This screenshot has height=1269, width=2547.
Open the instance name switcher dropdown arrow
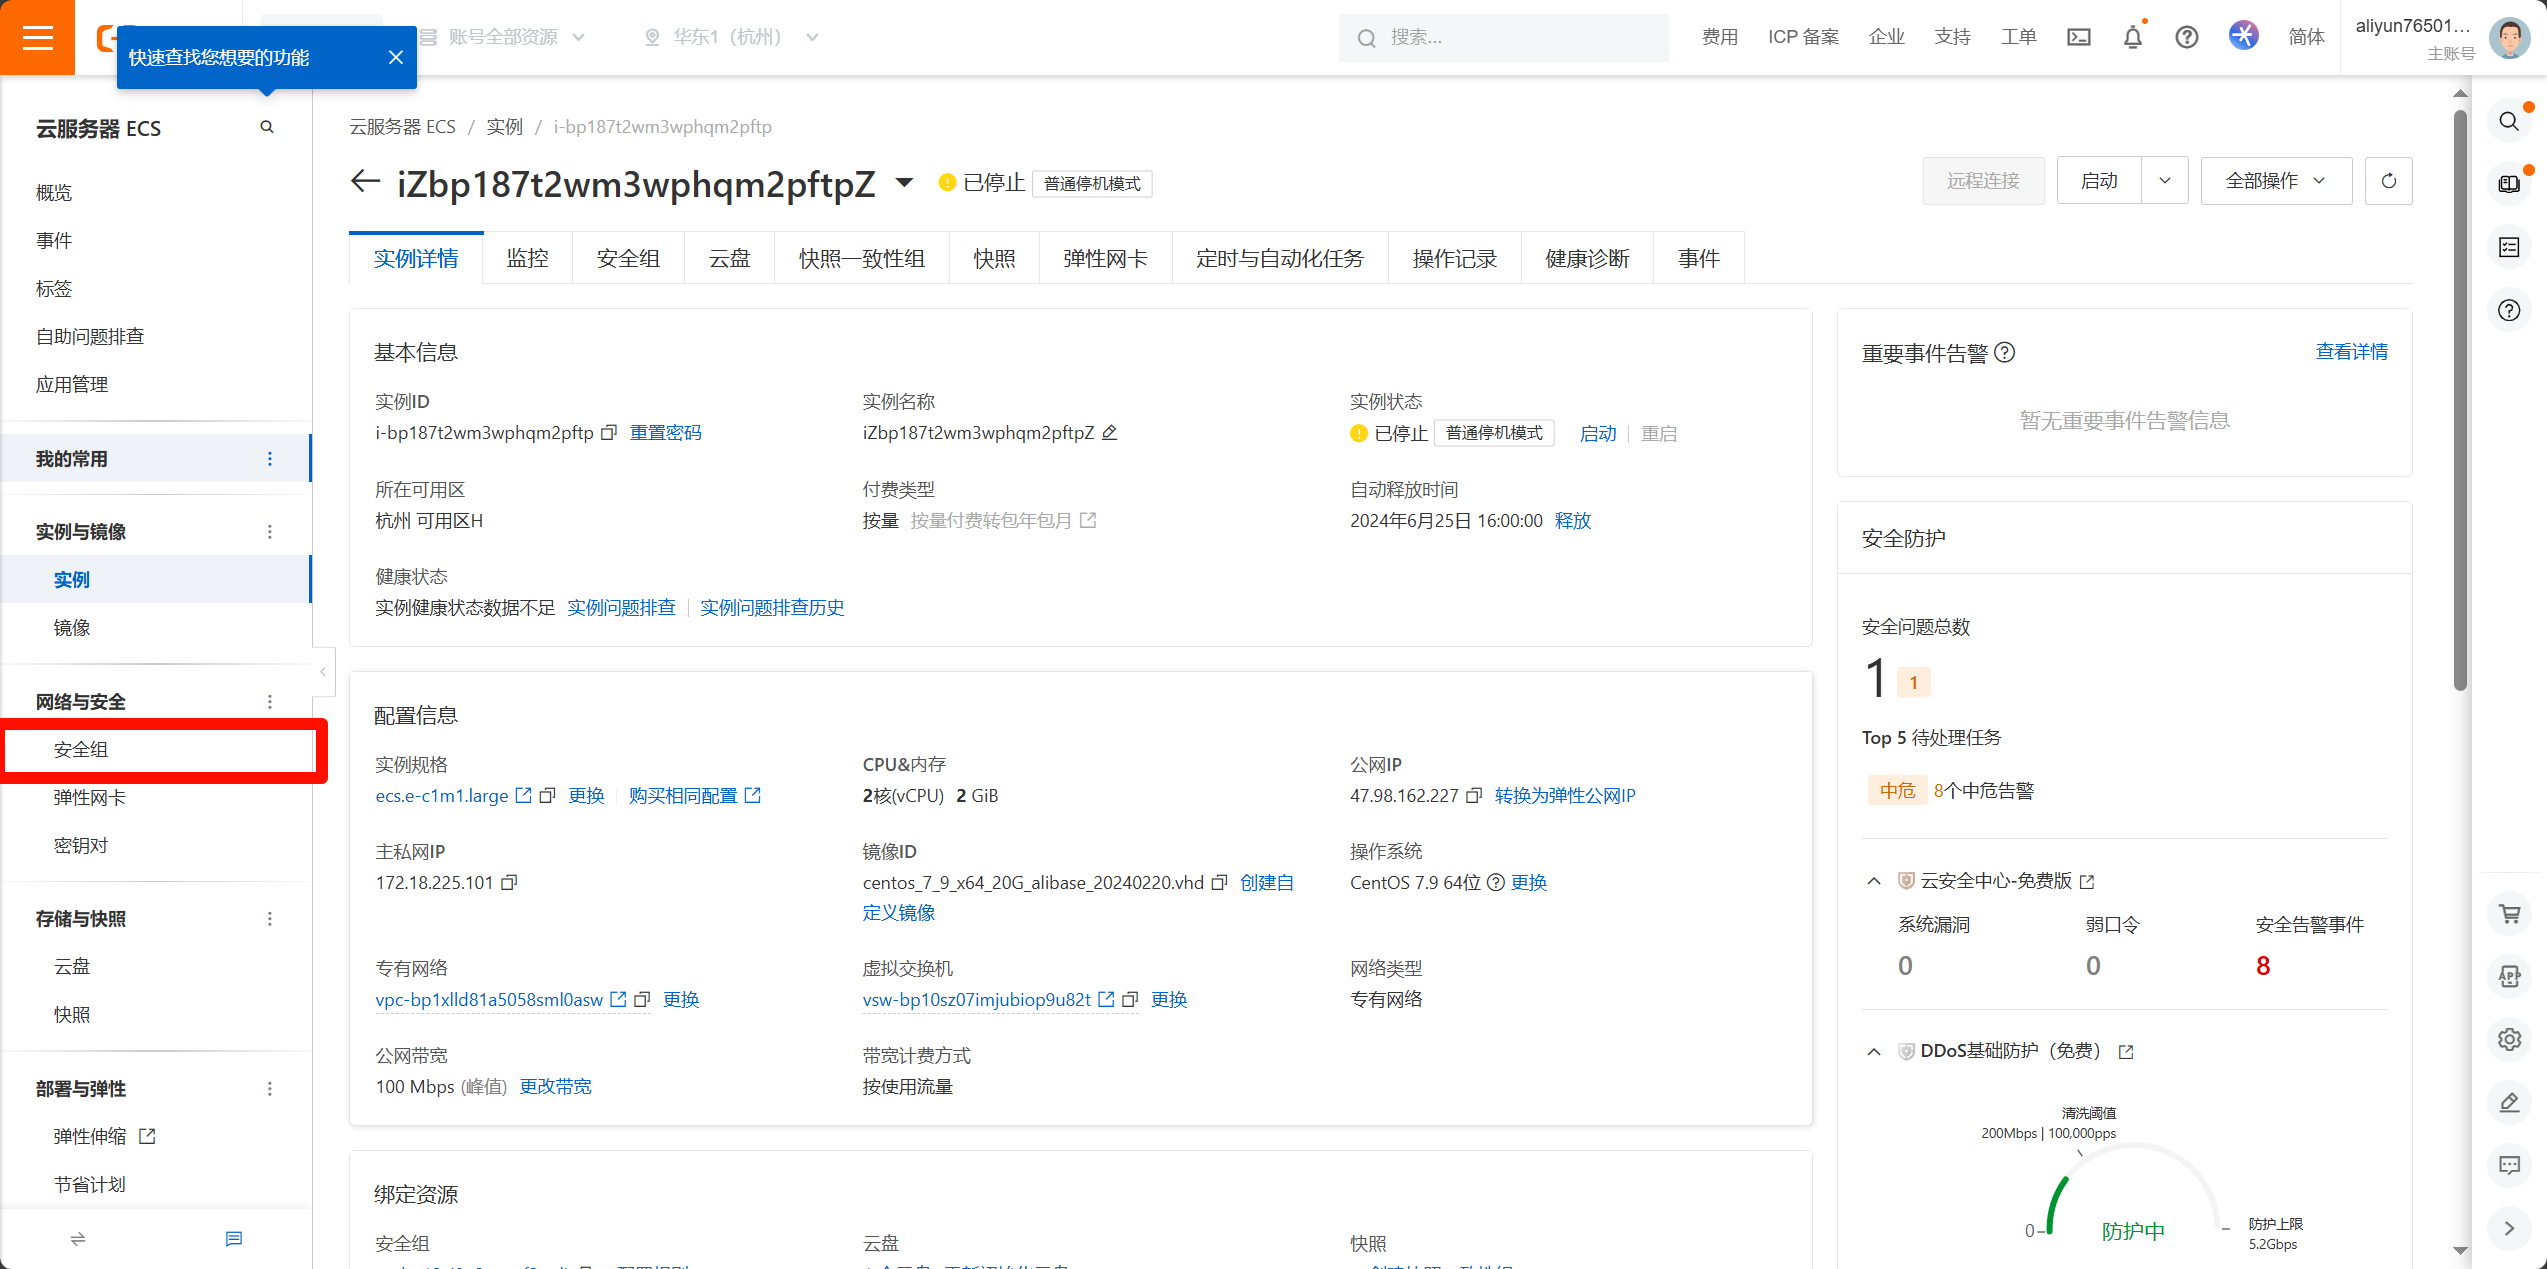[x=904, y=182]
